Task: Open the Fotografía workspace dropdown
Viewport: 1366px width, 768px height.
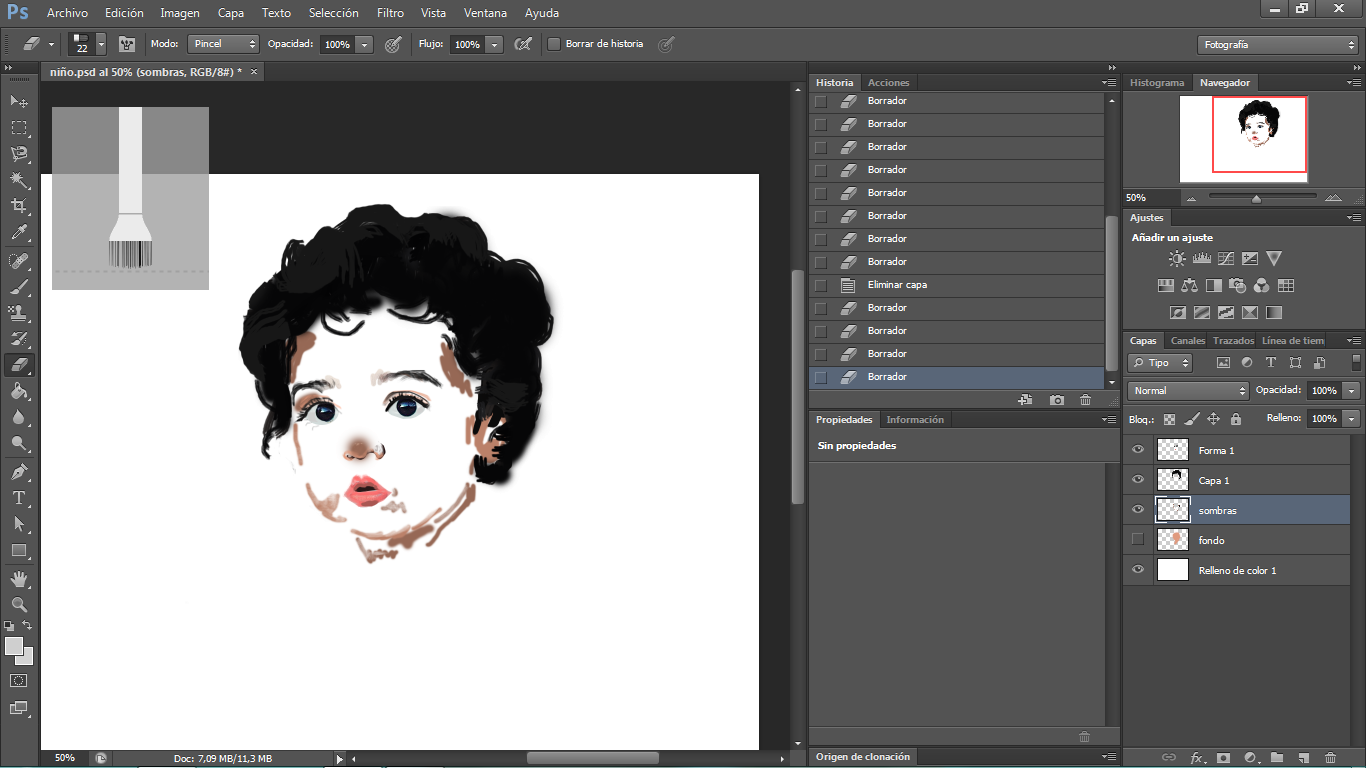Action: pyautogui.click(x=1277, y=44)
